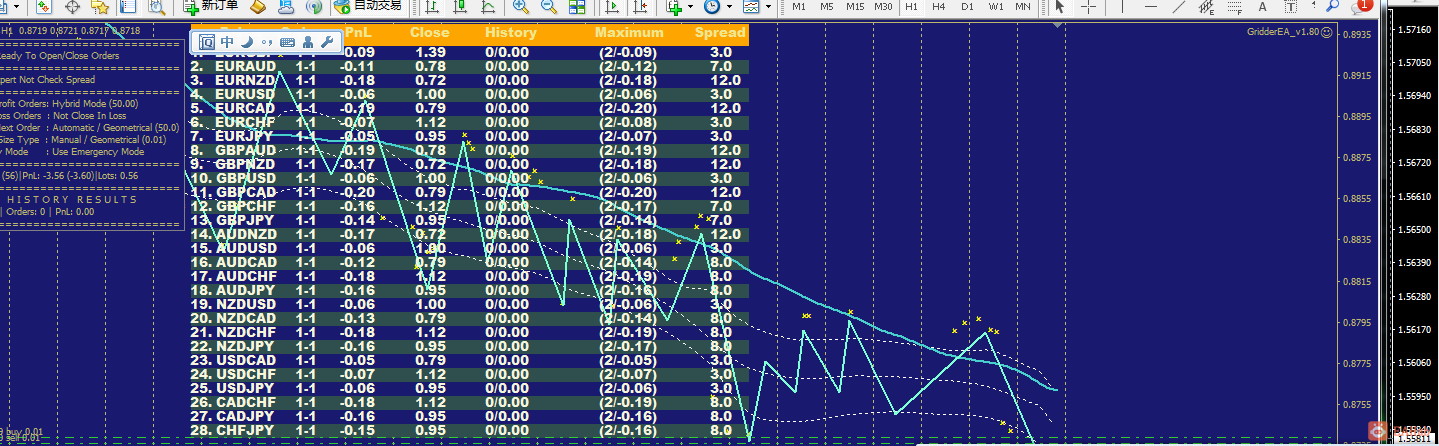Select the crosshair tool

tap(1088, 6)
